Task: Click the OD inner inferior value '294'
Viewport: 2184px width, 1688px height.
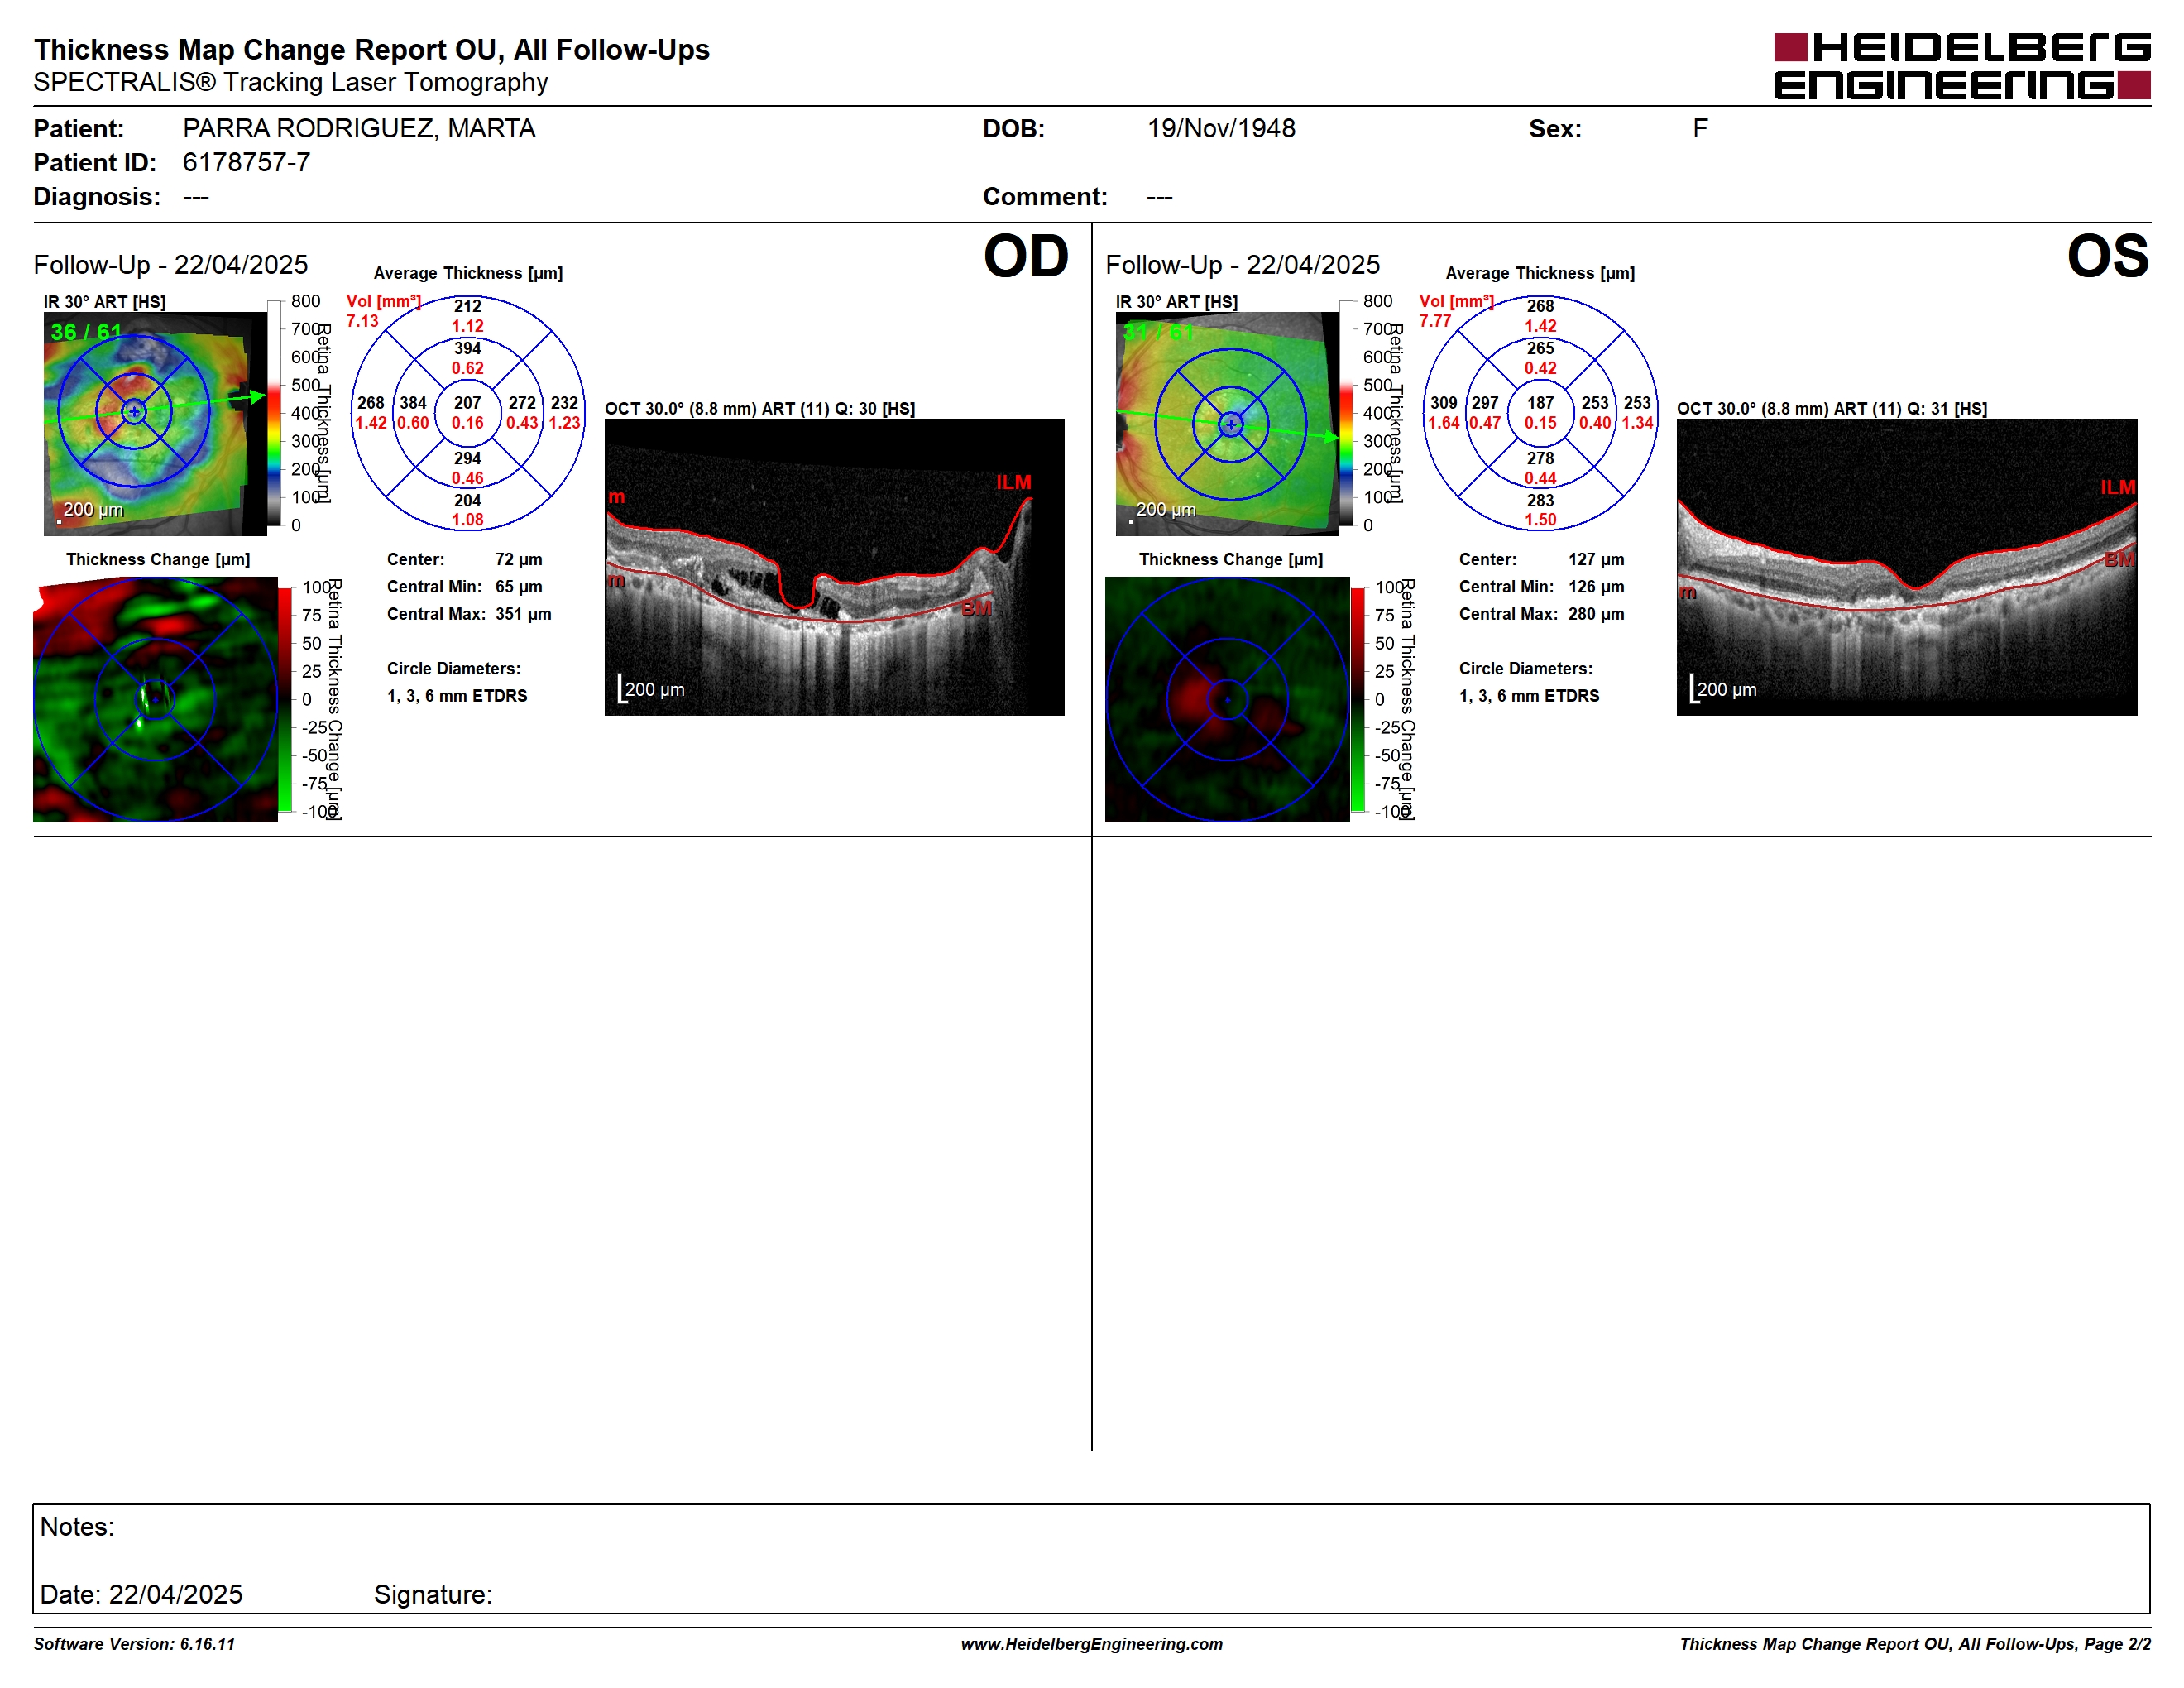Action: pos(467,458)
